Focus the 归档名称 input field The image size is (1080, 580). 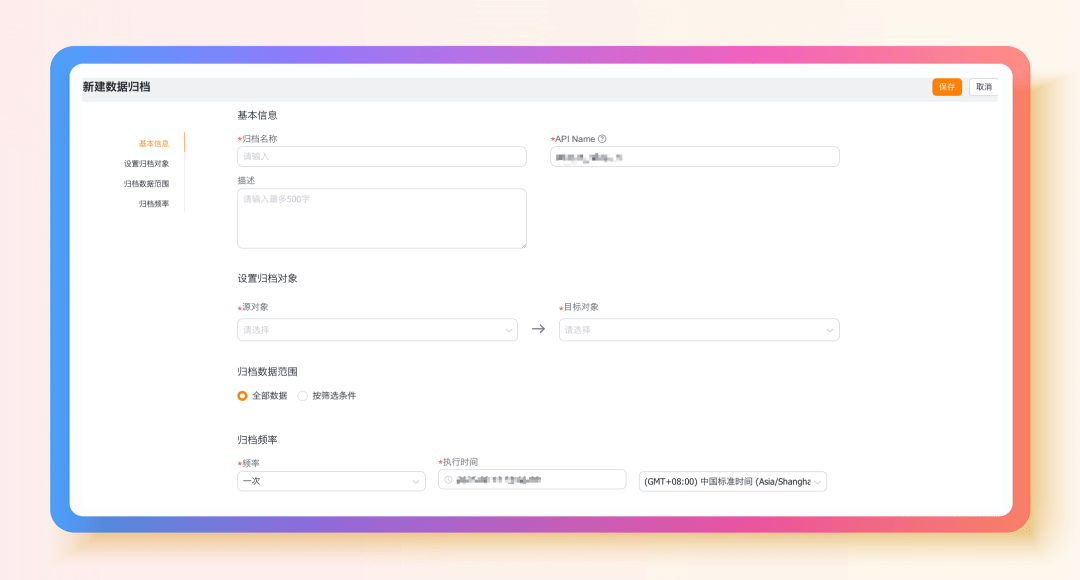pyautogui.click(x=381, y=157)
